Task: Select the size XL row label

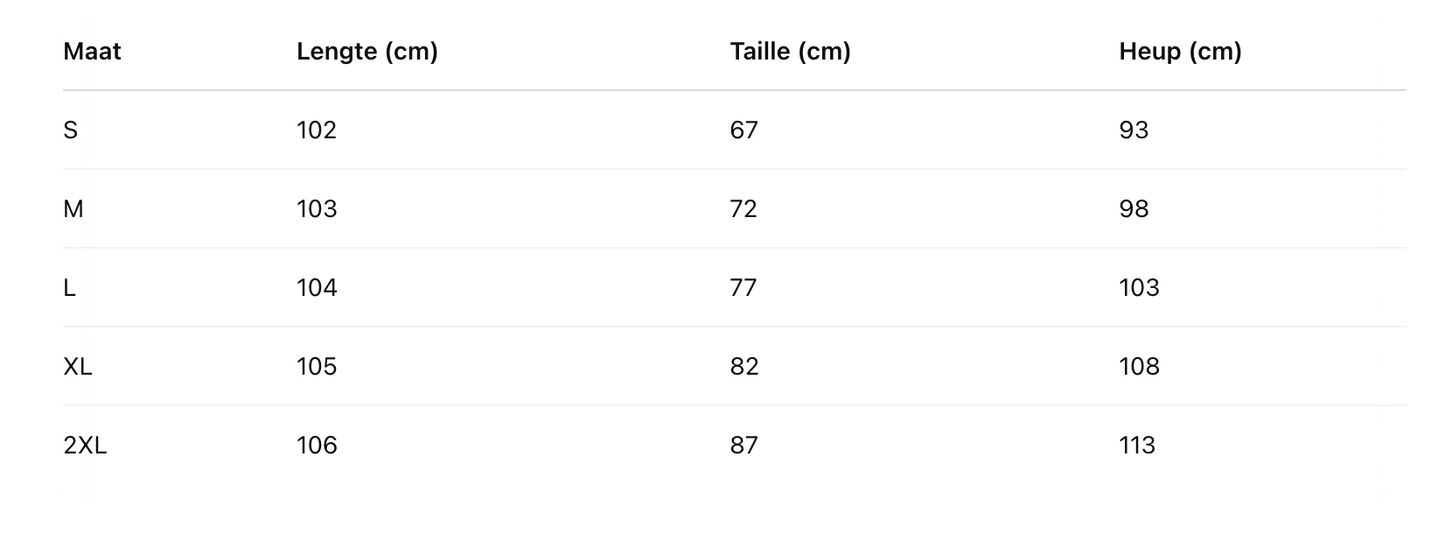Action: pyautogui.click(x=77, y=367)
